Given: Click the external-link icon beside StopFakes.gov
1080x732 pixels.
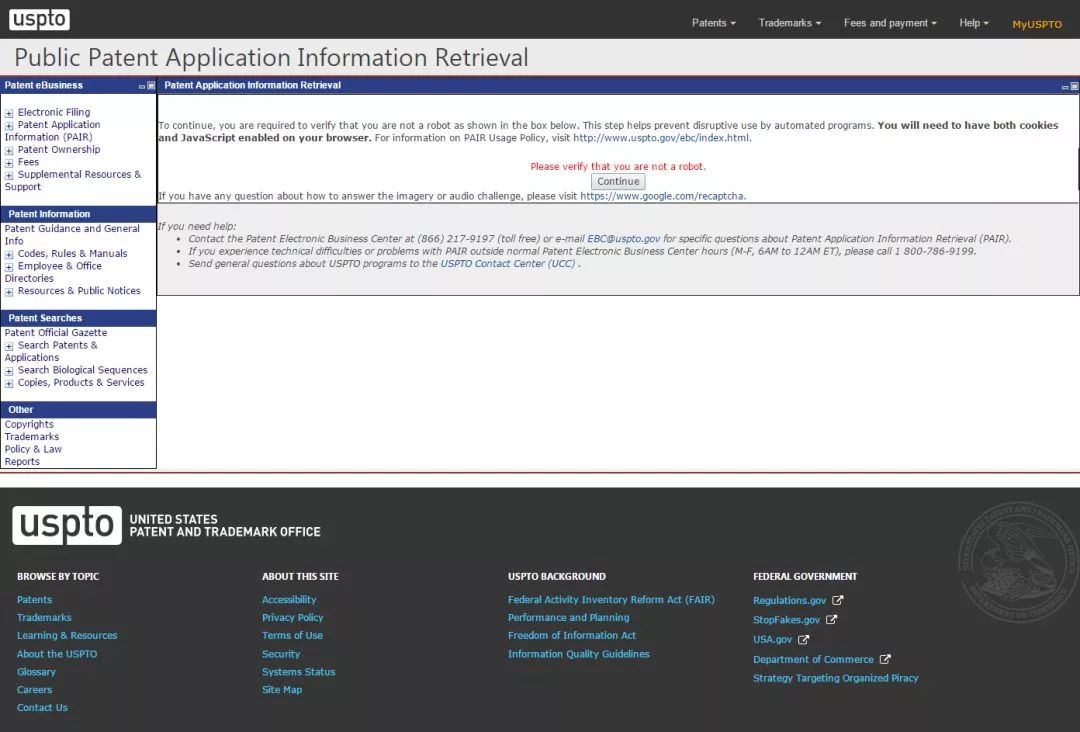Looking at the screenshot, I should click(x=832, y=620).
